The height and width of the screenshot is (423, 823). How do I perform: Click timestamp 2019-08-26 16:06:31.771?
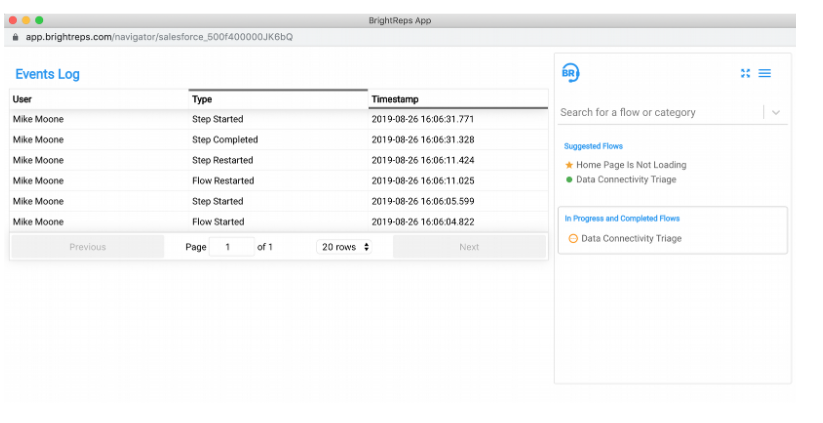pos(423,119)
